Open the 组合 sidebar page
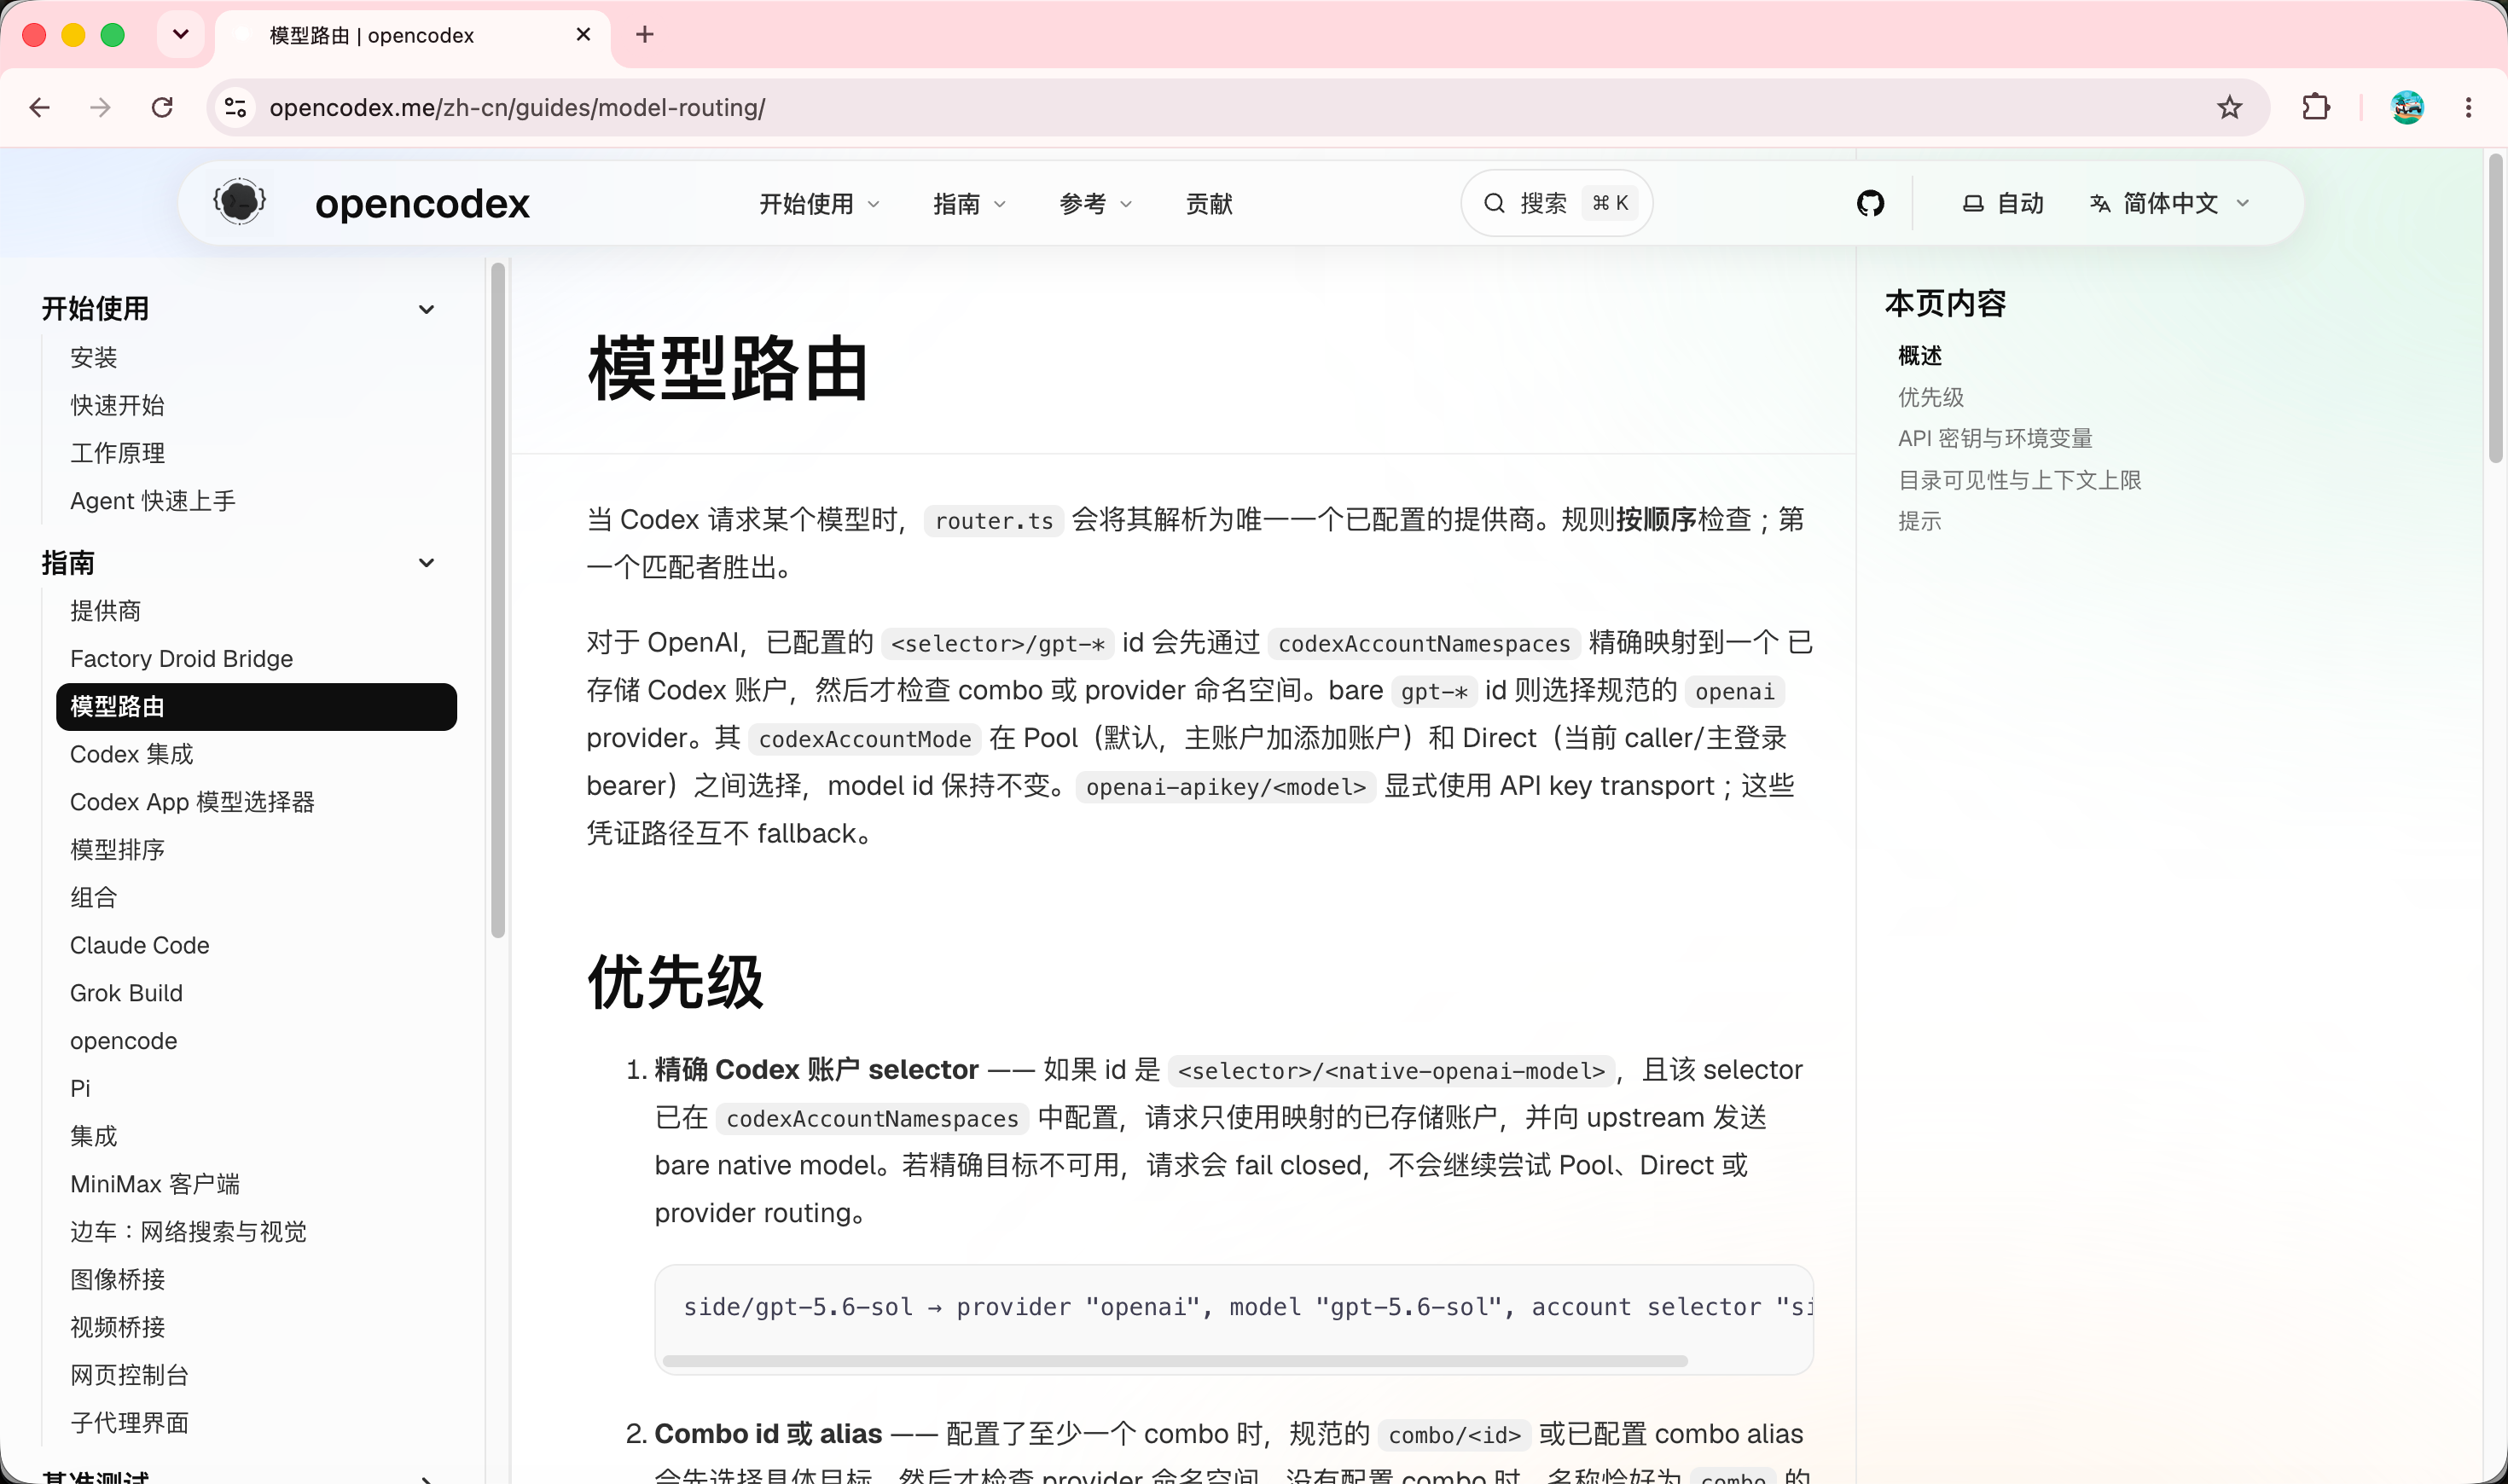Viewport: 2508px width, 1484px height. pyautogui.click(x=94, y=898)
